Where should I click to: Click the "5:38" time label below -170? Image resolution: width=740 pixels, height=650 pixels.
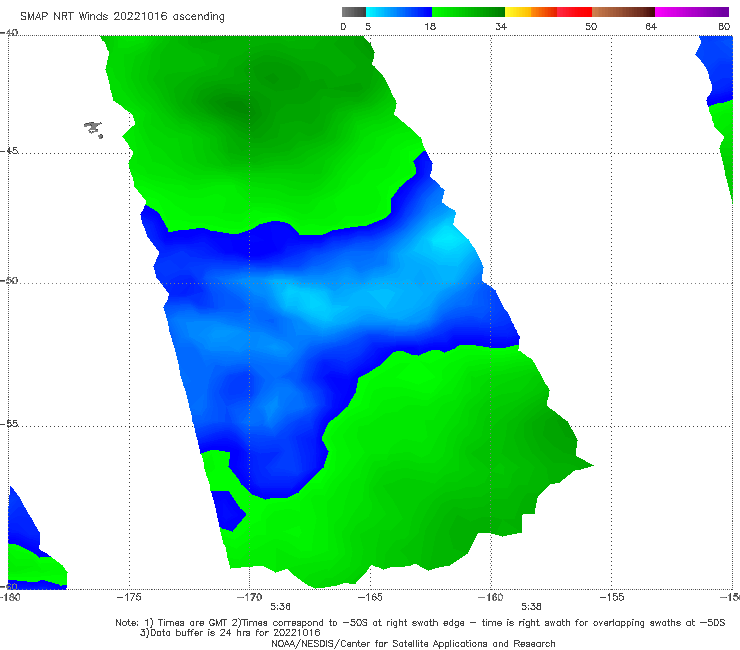coord(280,607)
